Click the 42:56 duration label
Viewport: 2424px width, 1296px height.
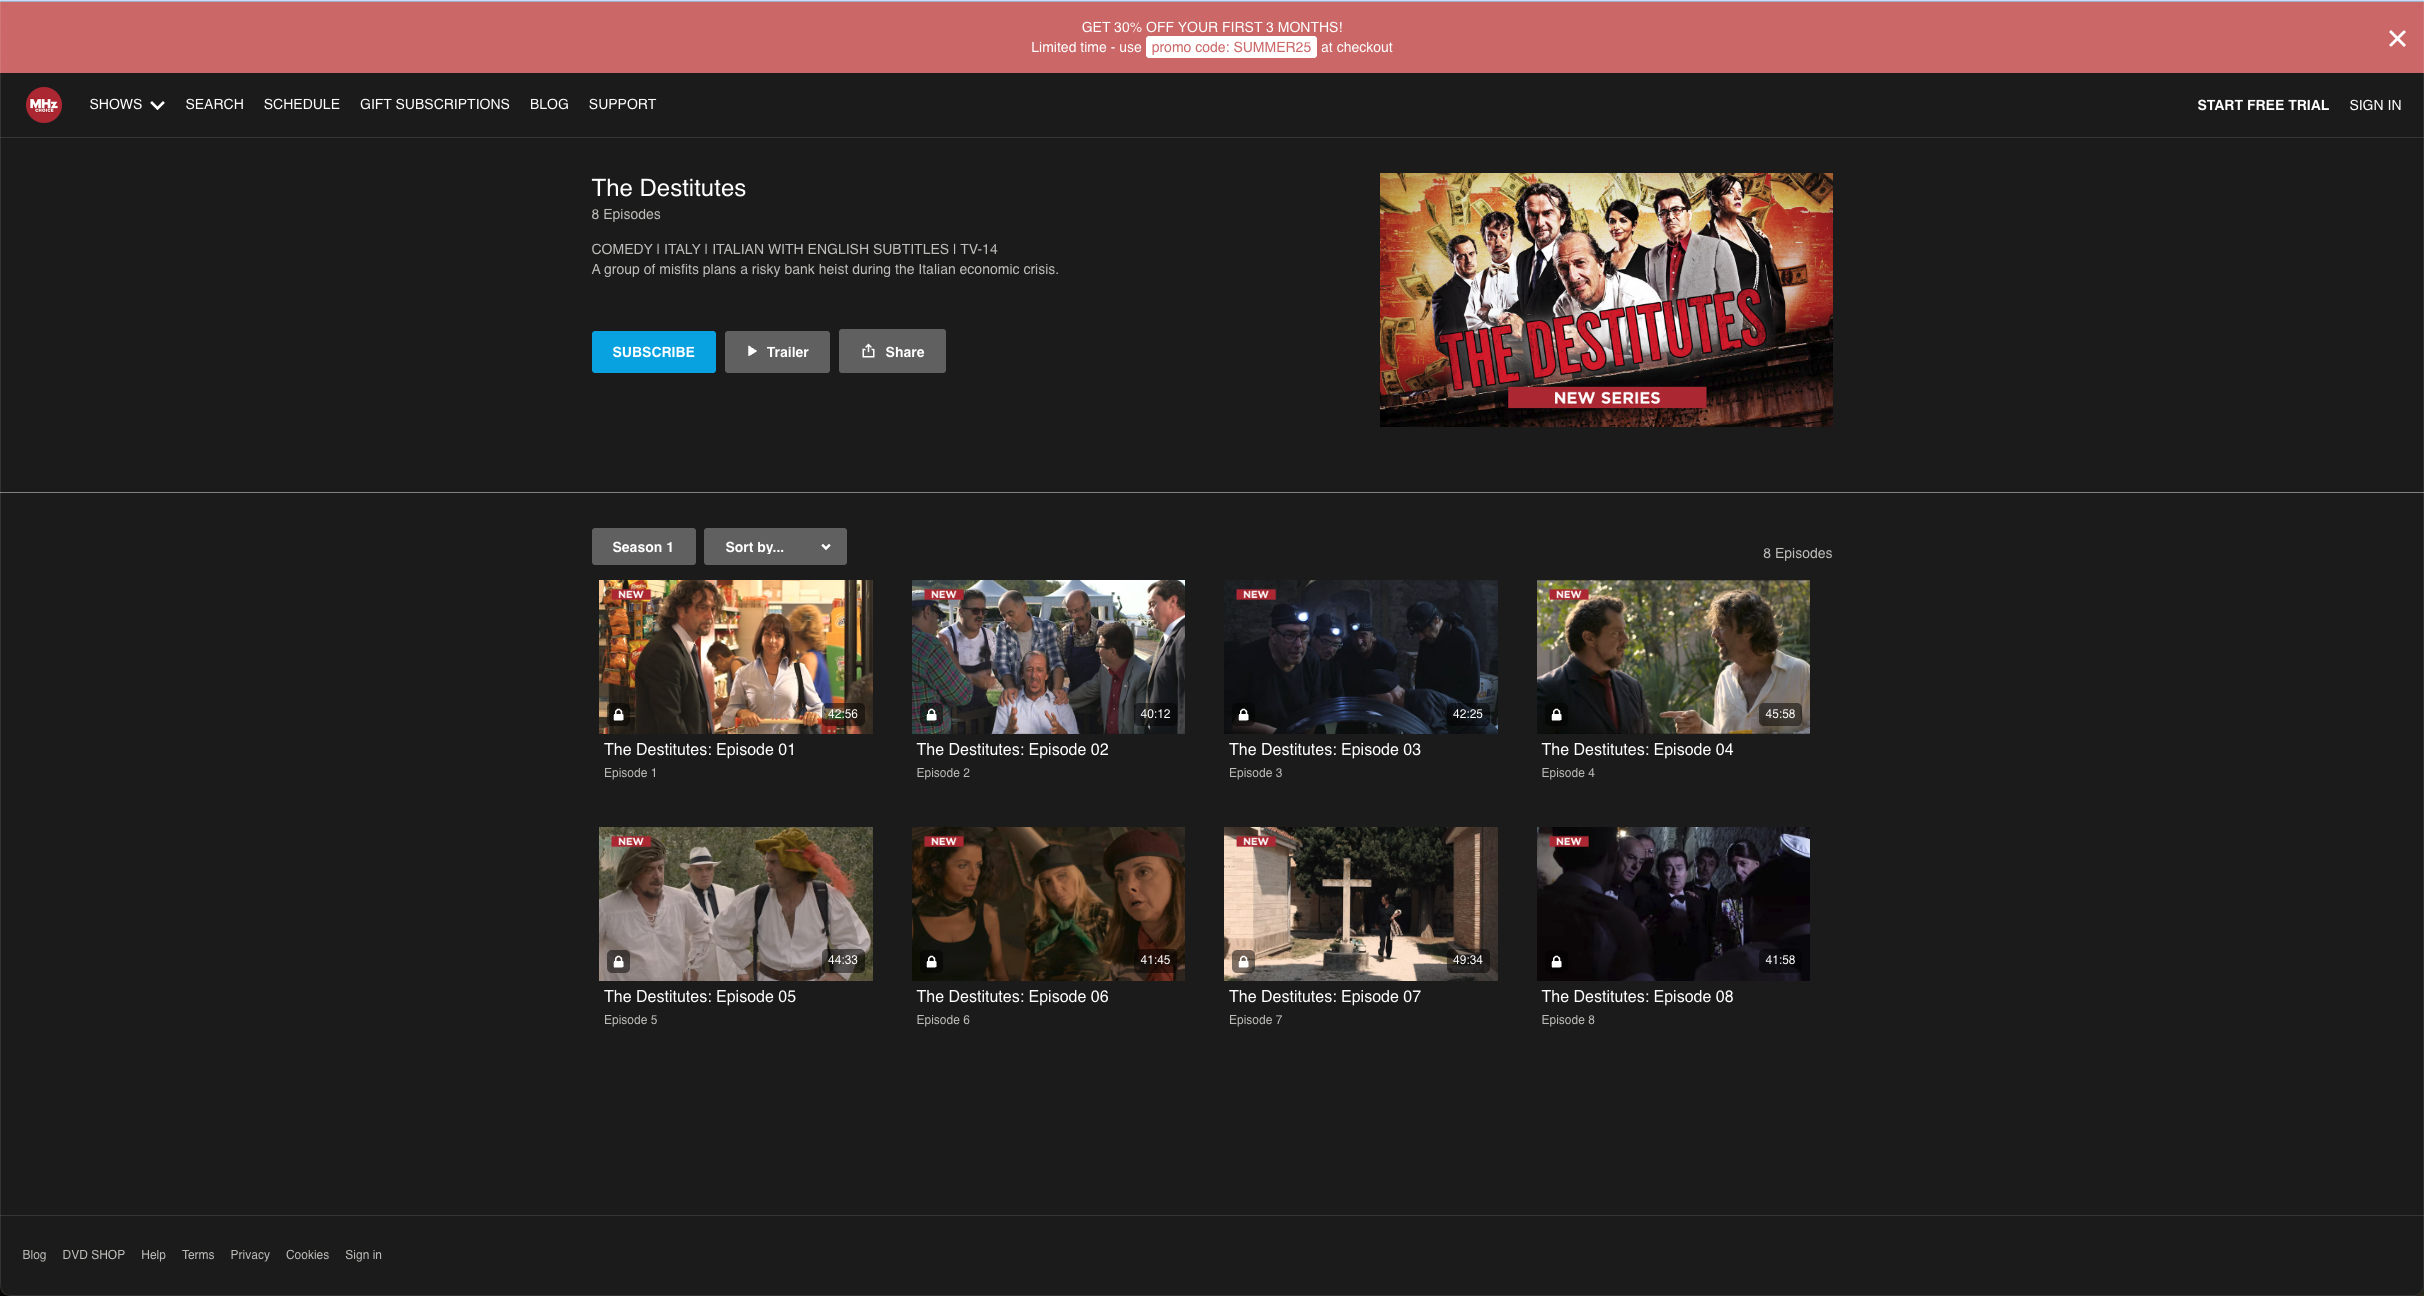(x=842, y=714)
